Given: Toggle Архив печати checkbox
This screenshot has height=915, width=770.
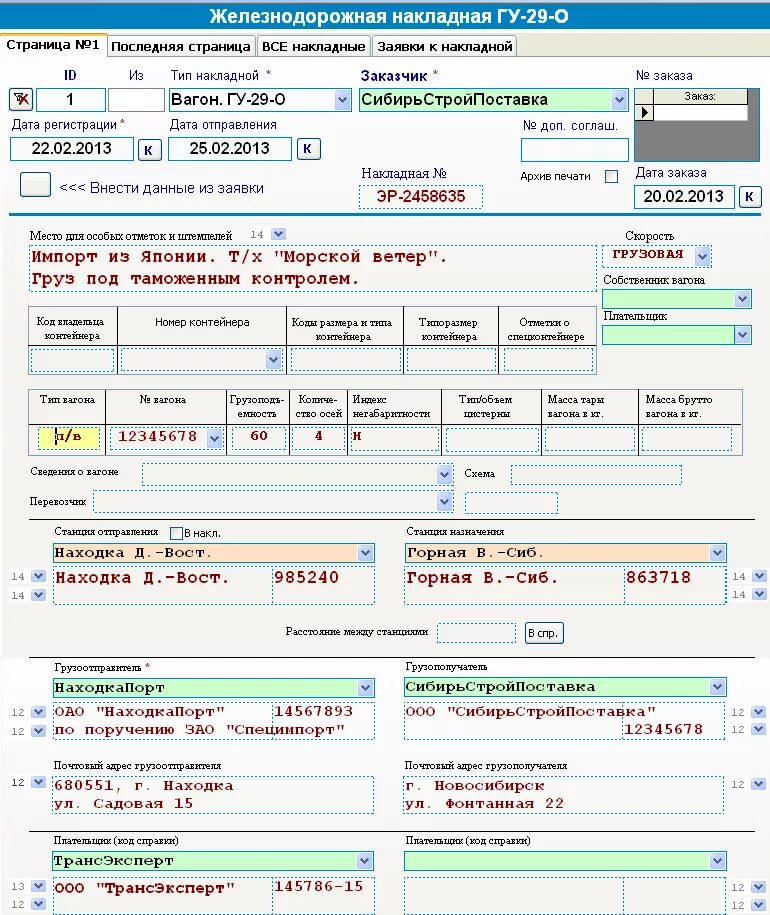Looking at the screenshot, I should point(611,176).
